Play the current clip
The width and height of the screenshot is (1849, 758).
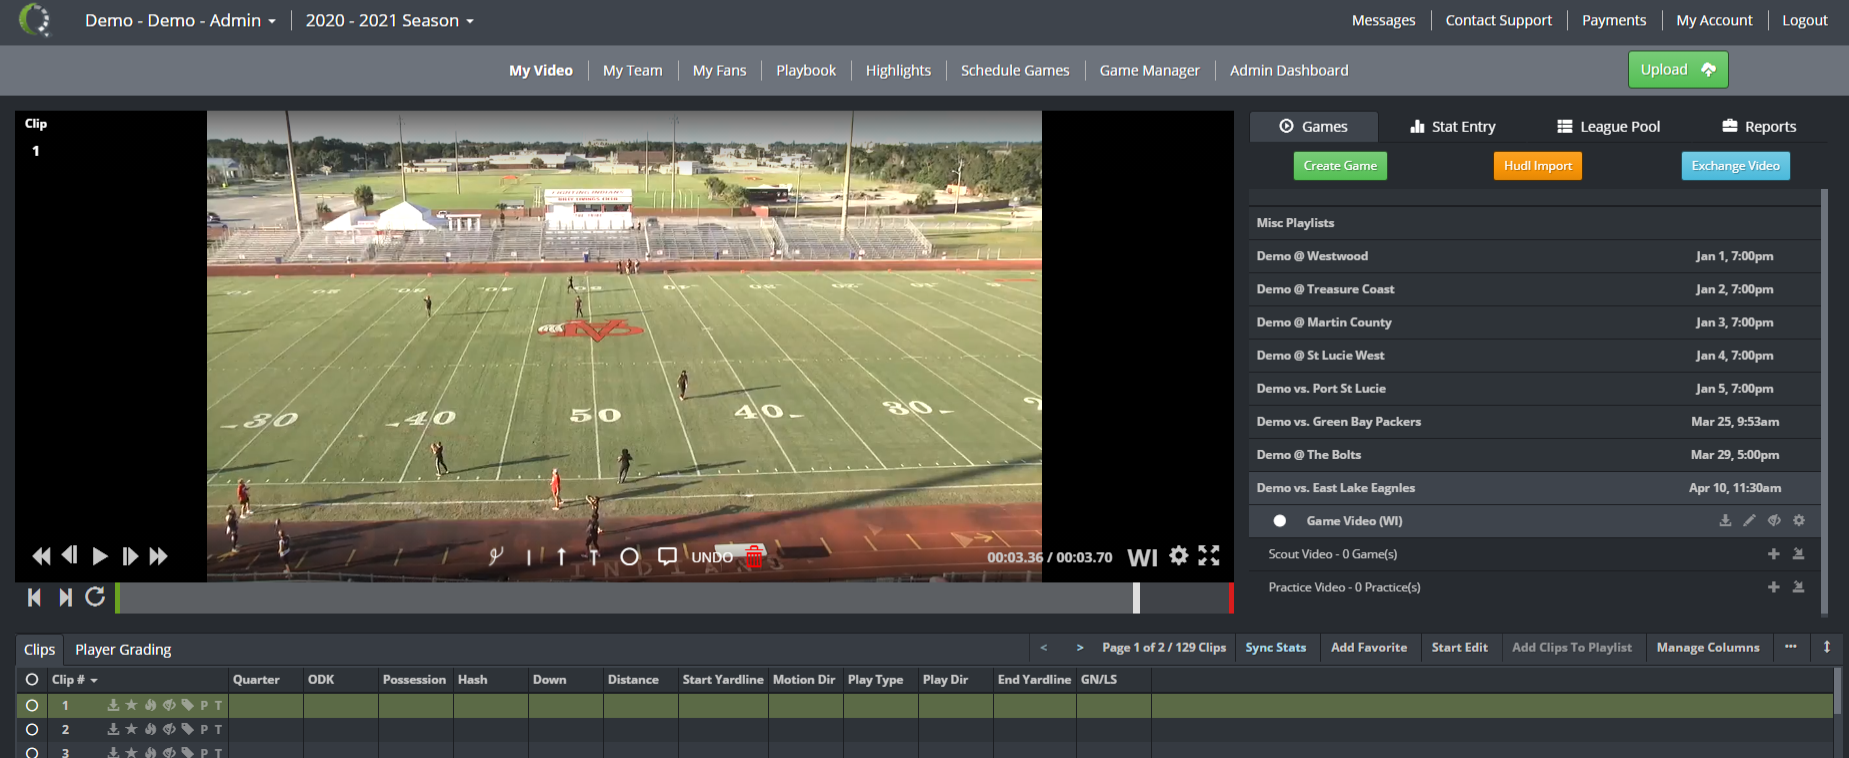pyautogui.click(x=100, y=556)
